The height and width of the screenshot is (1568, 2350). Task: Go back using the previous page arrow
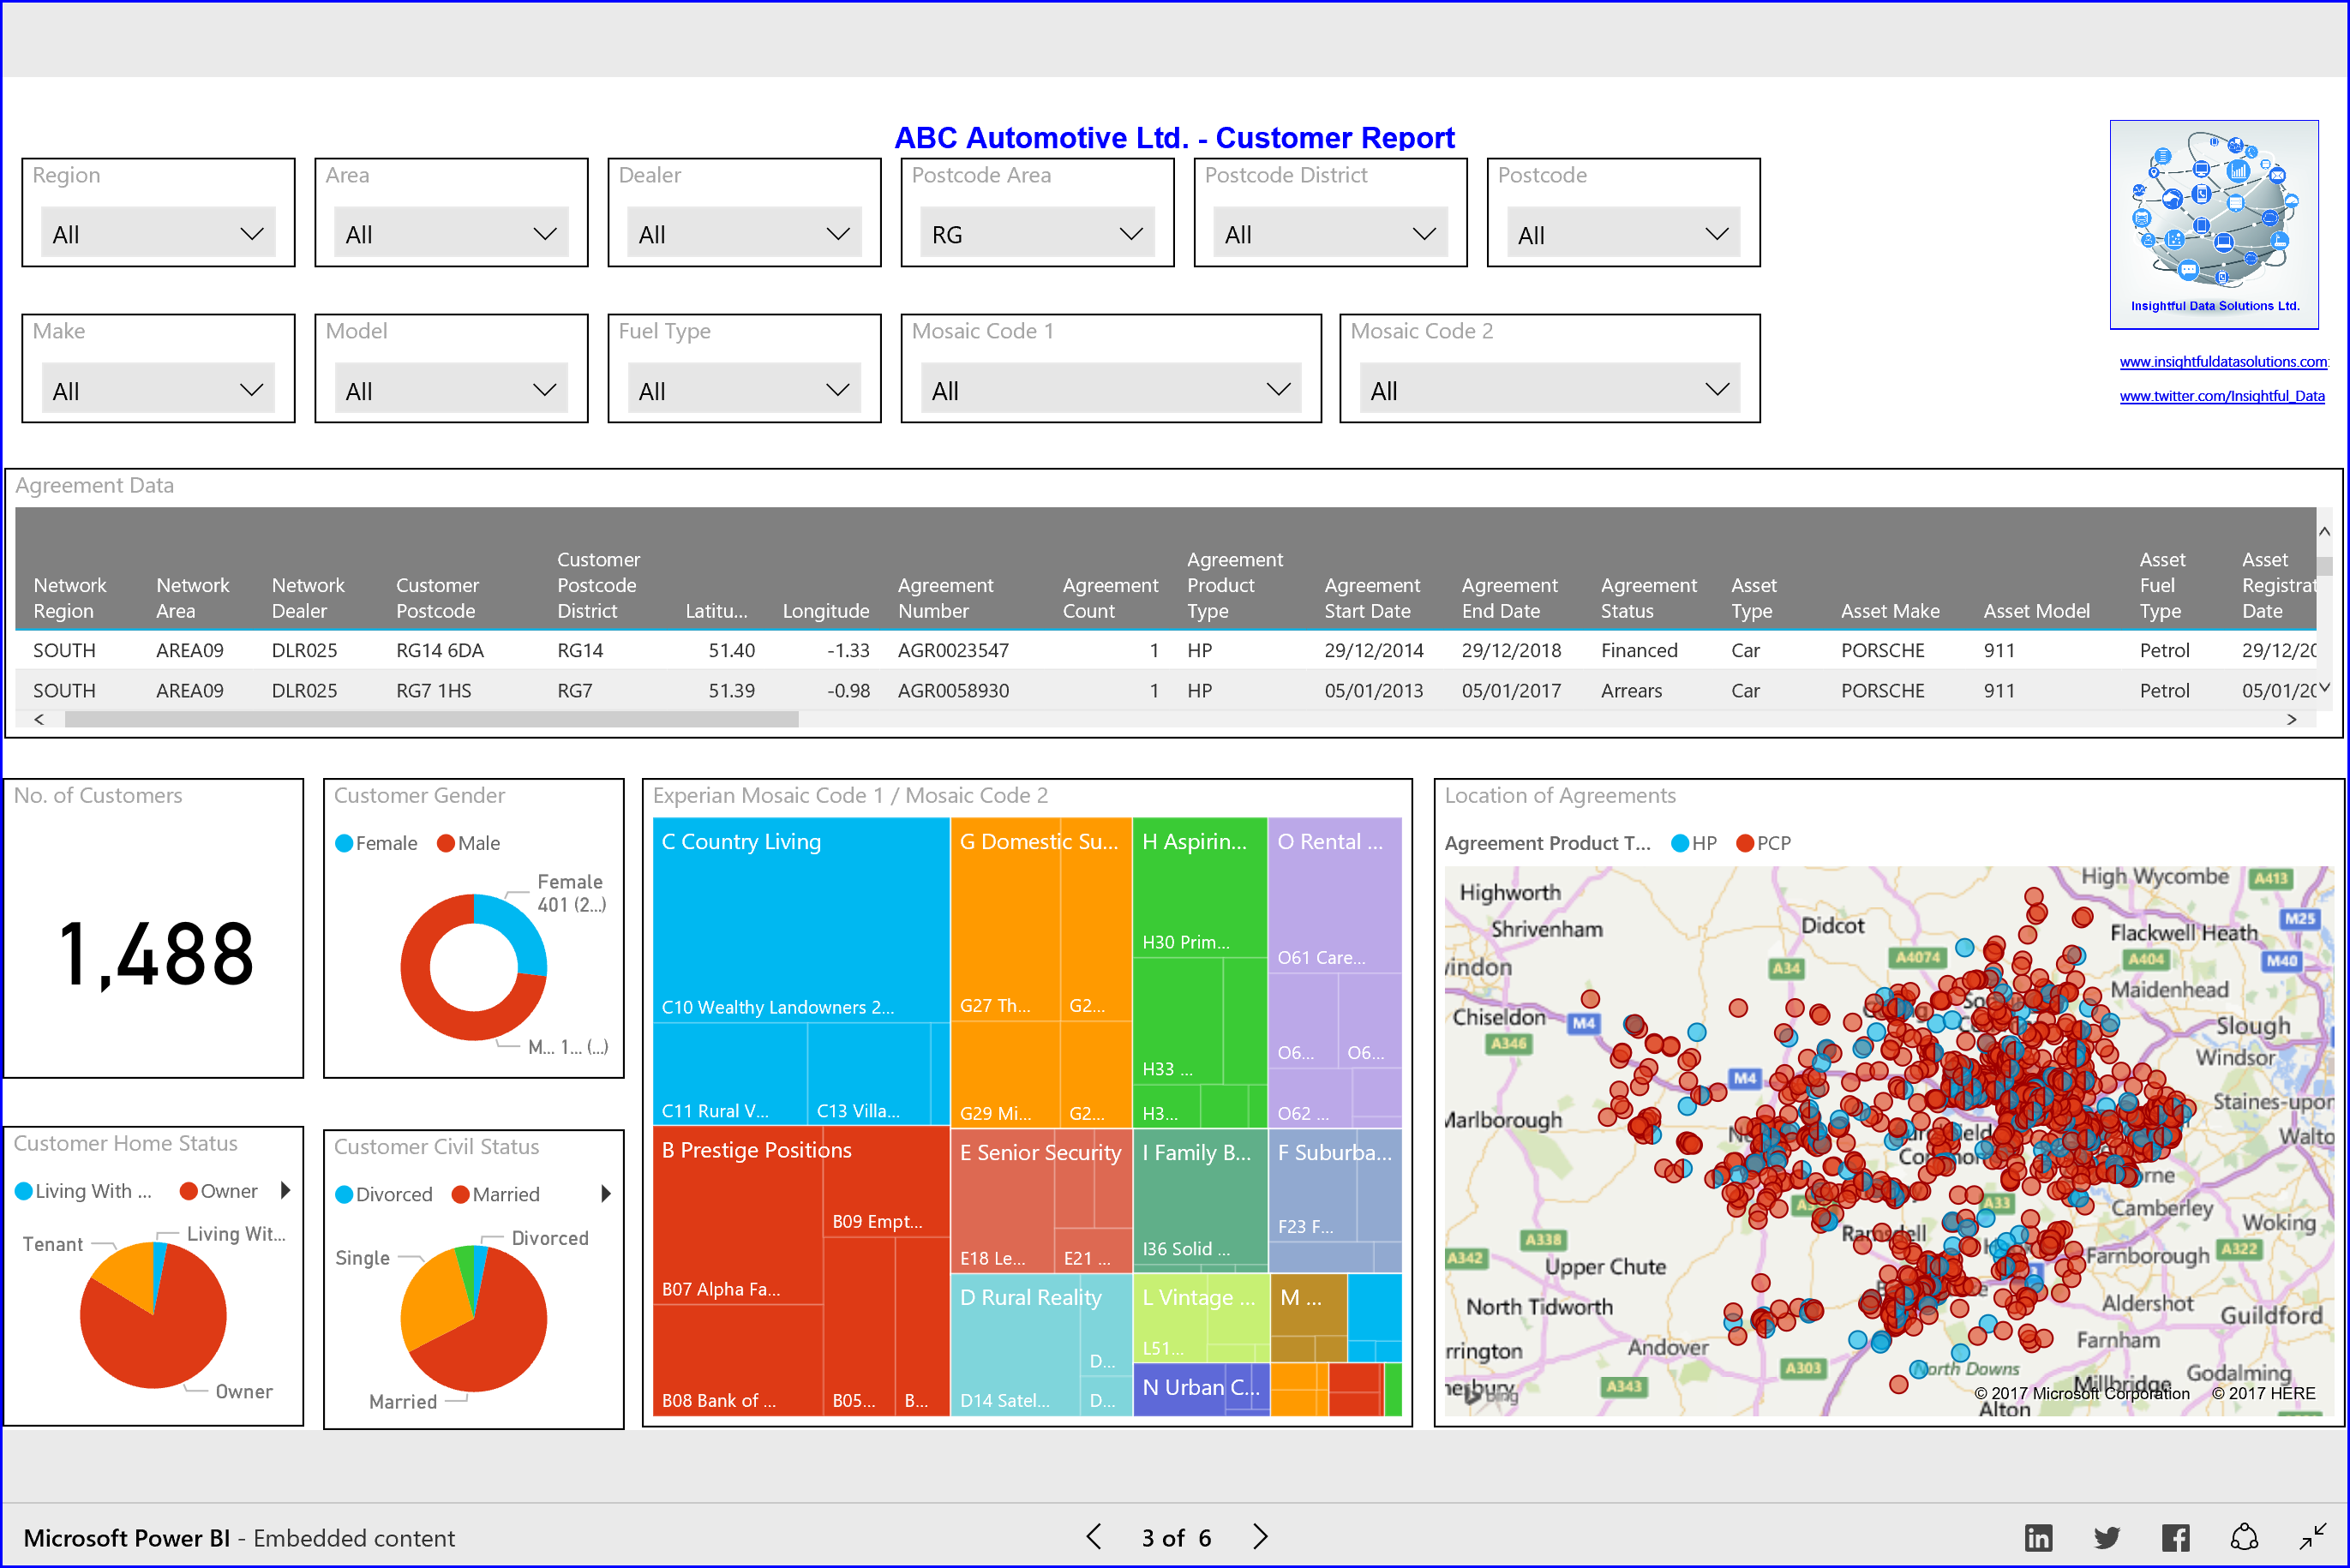tap(1093, 1537)
